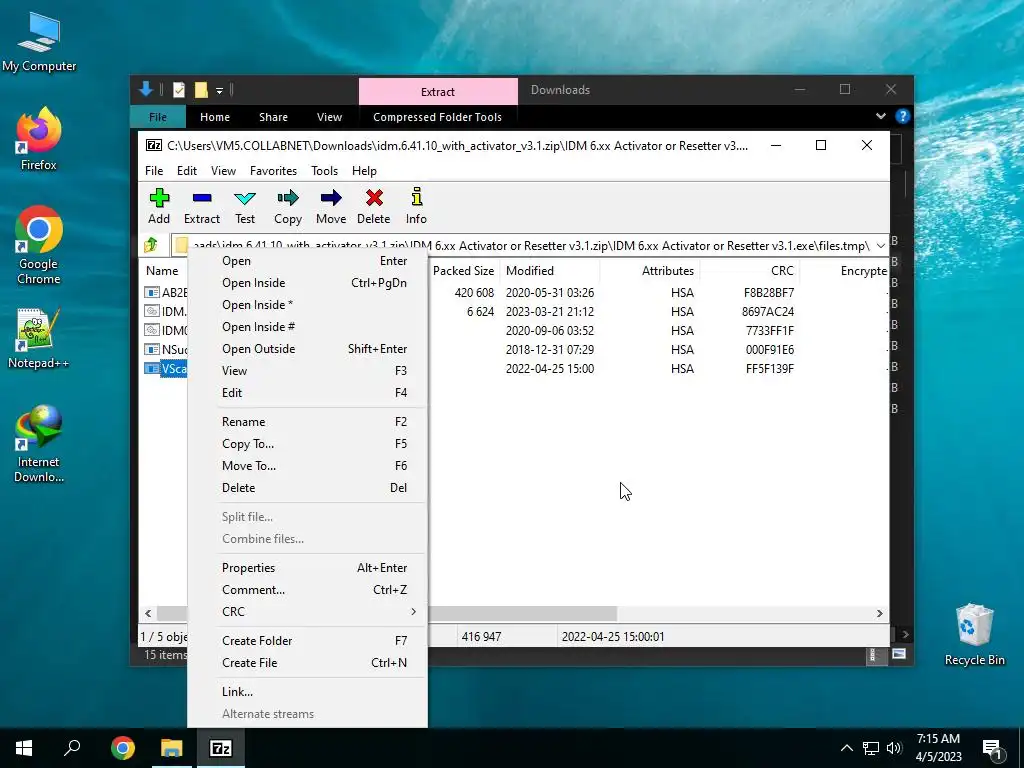1024x768 pixels.
Task: Choose View F3 in context menu
Action: 314,371
